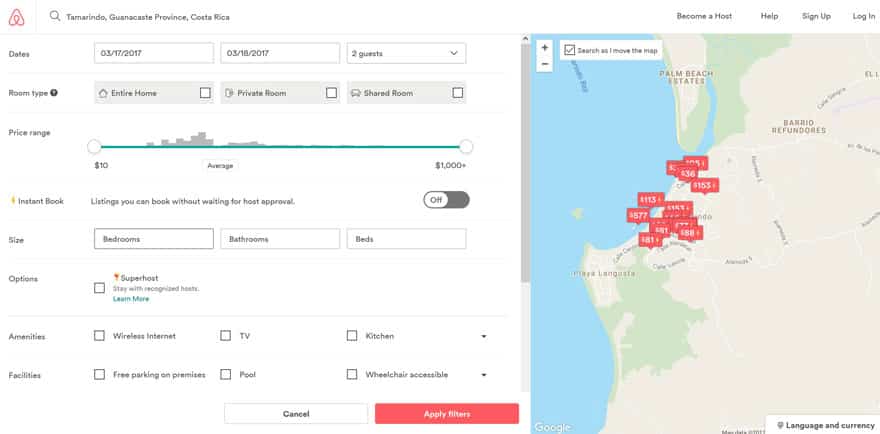
Task: Expand the Amenities options arrow
Action: click(x=484, y=337)
